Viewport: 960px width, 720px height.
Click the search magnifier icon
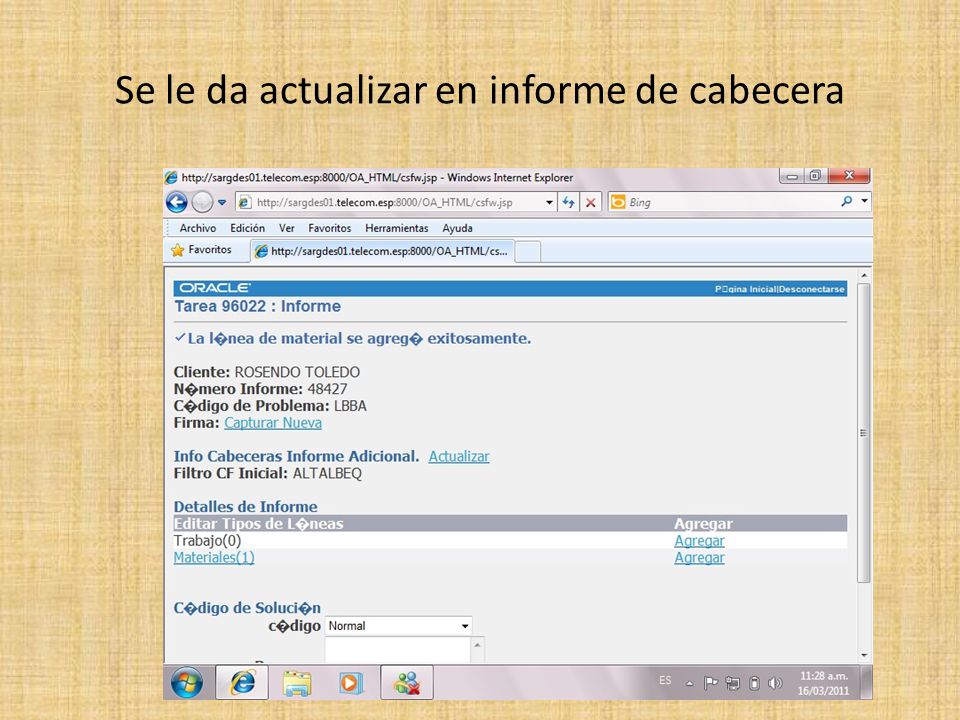[847, 201]
